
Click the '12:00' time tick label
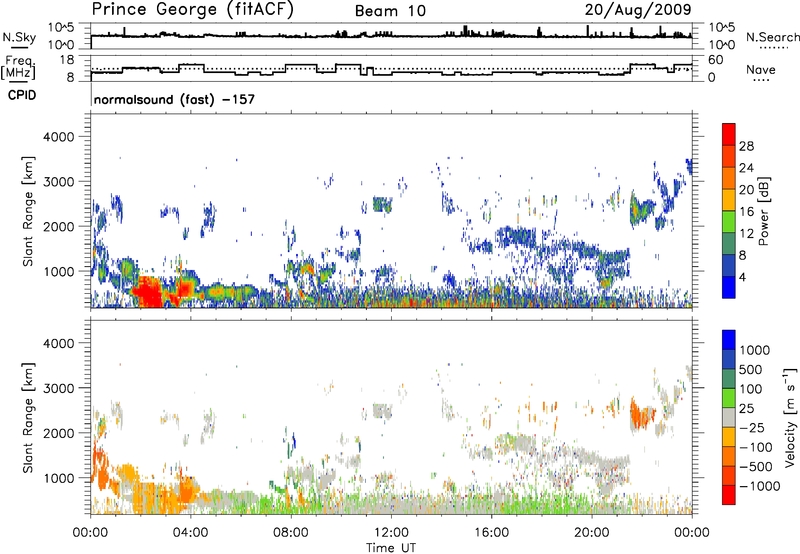pos(391,533)
